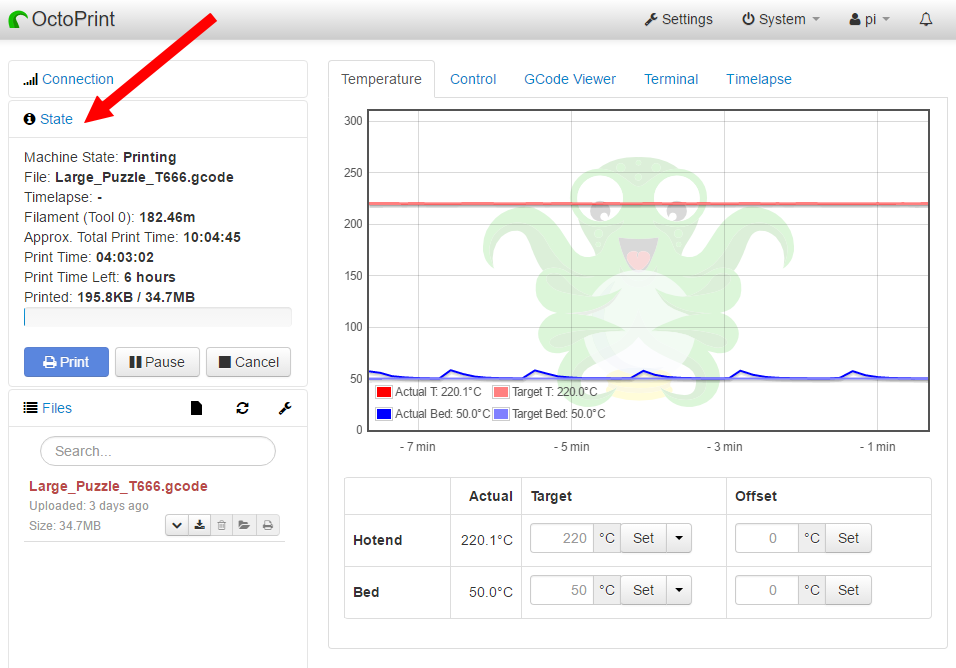
Task: Collapse the Connection panel
Action: click(x=77, y=79)
